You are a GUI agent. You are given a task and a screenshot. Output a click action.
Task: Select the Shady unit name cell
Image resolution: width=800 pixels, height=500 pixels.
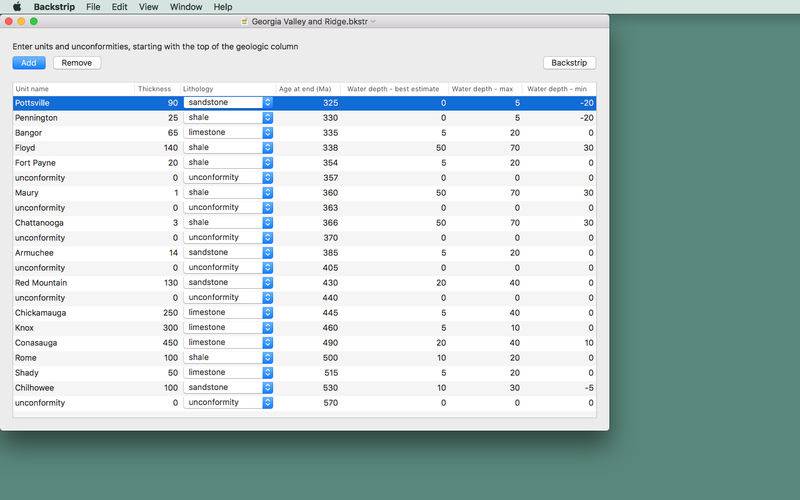click(x=27, y=373)
